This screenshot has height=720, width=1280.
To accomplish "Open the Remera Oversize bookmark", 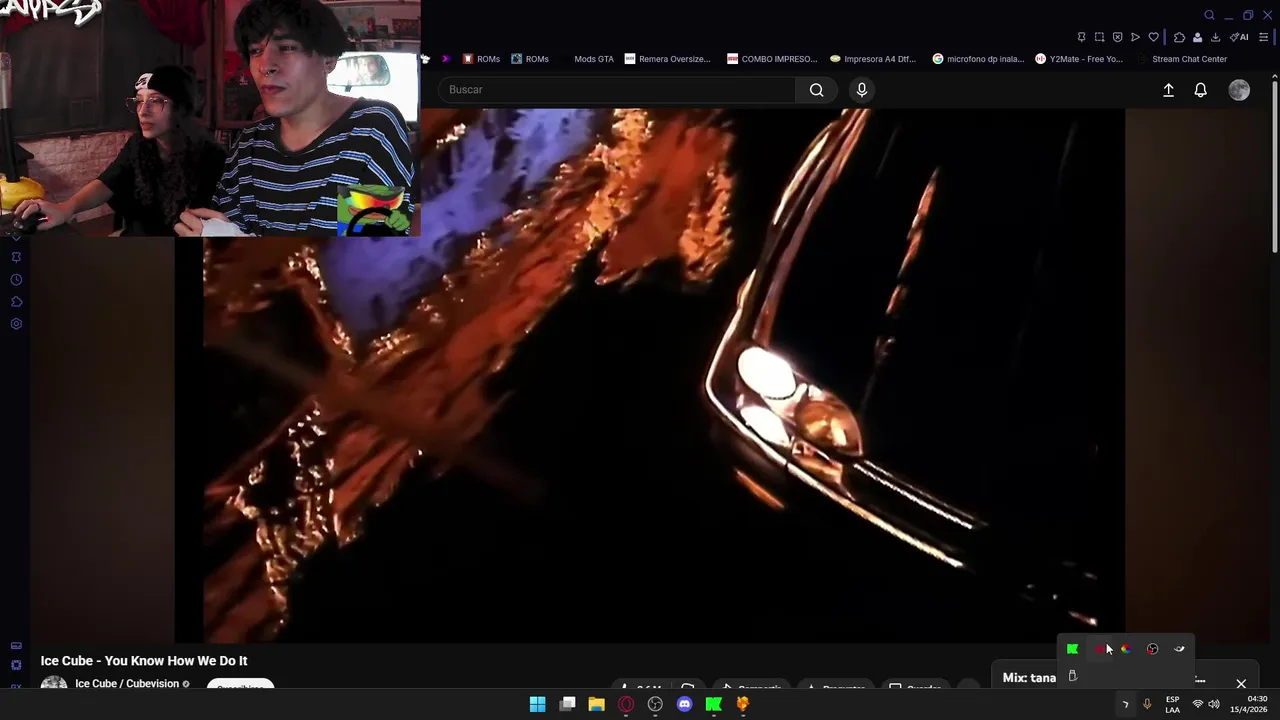I will 667,59.
